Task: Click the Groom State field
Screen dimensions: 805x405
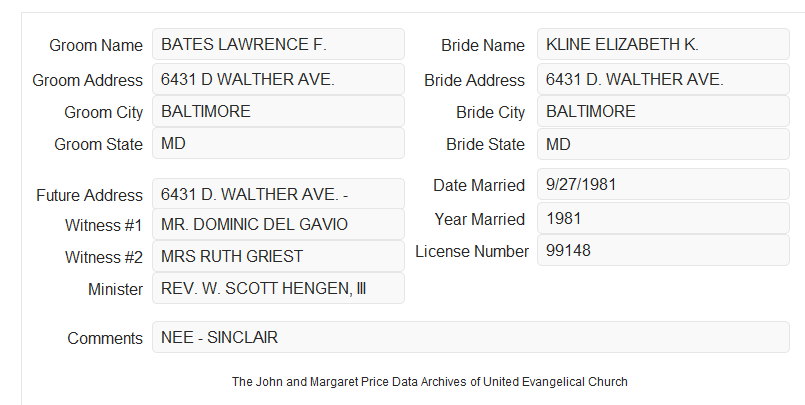Action: [278, 143]
